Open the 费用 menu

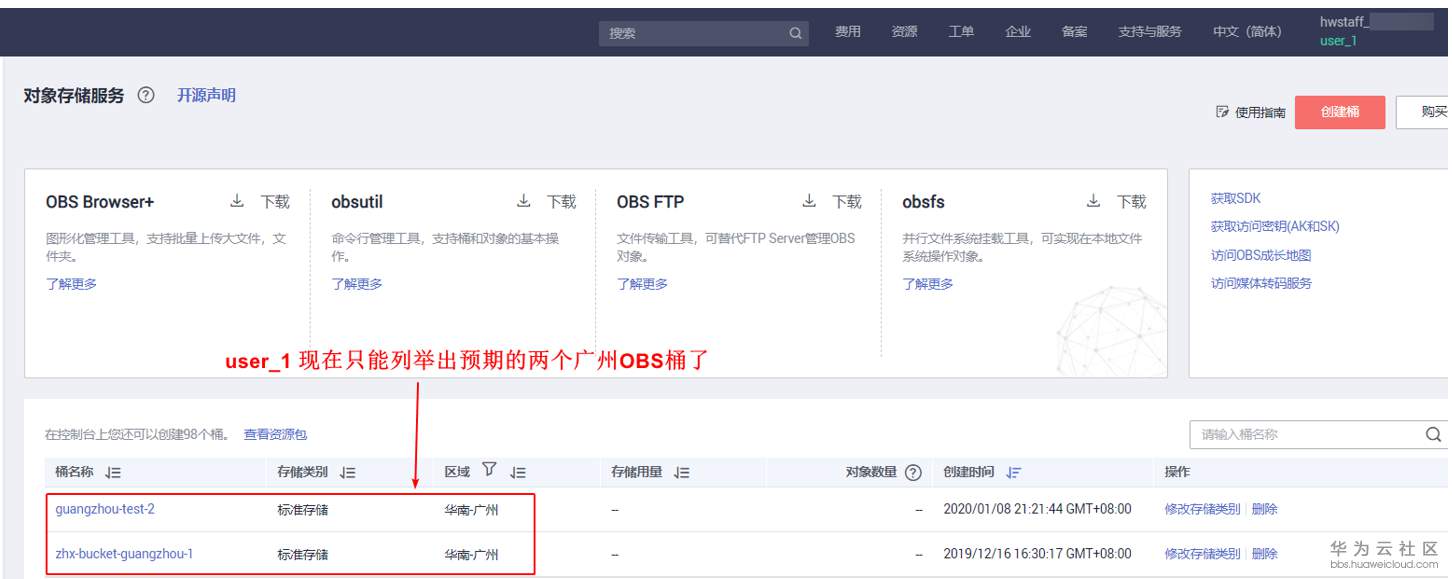(848, 32)
